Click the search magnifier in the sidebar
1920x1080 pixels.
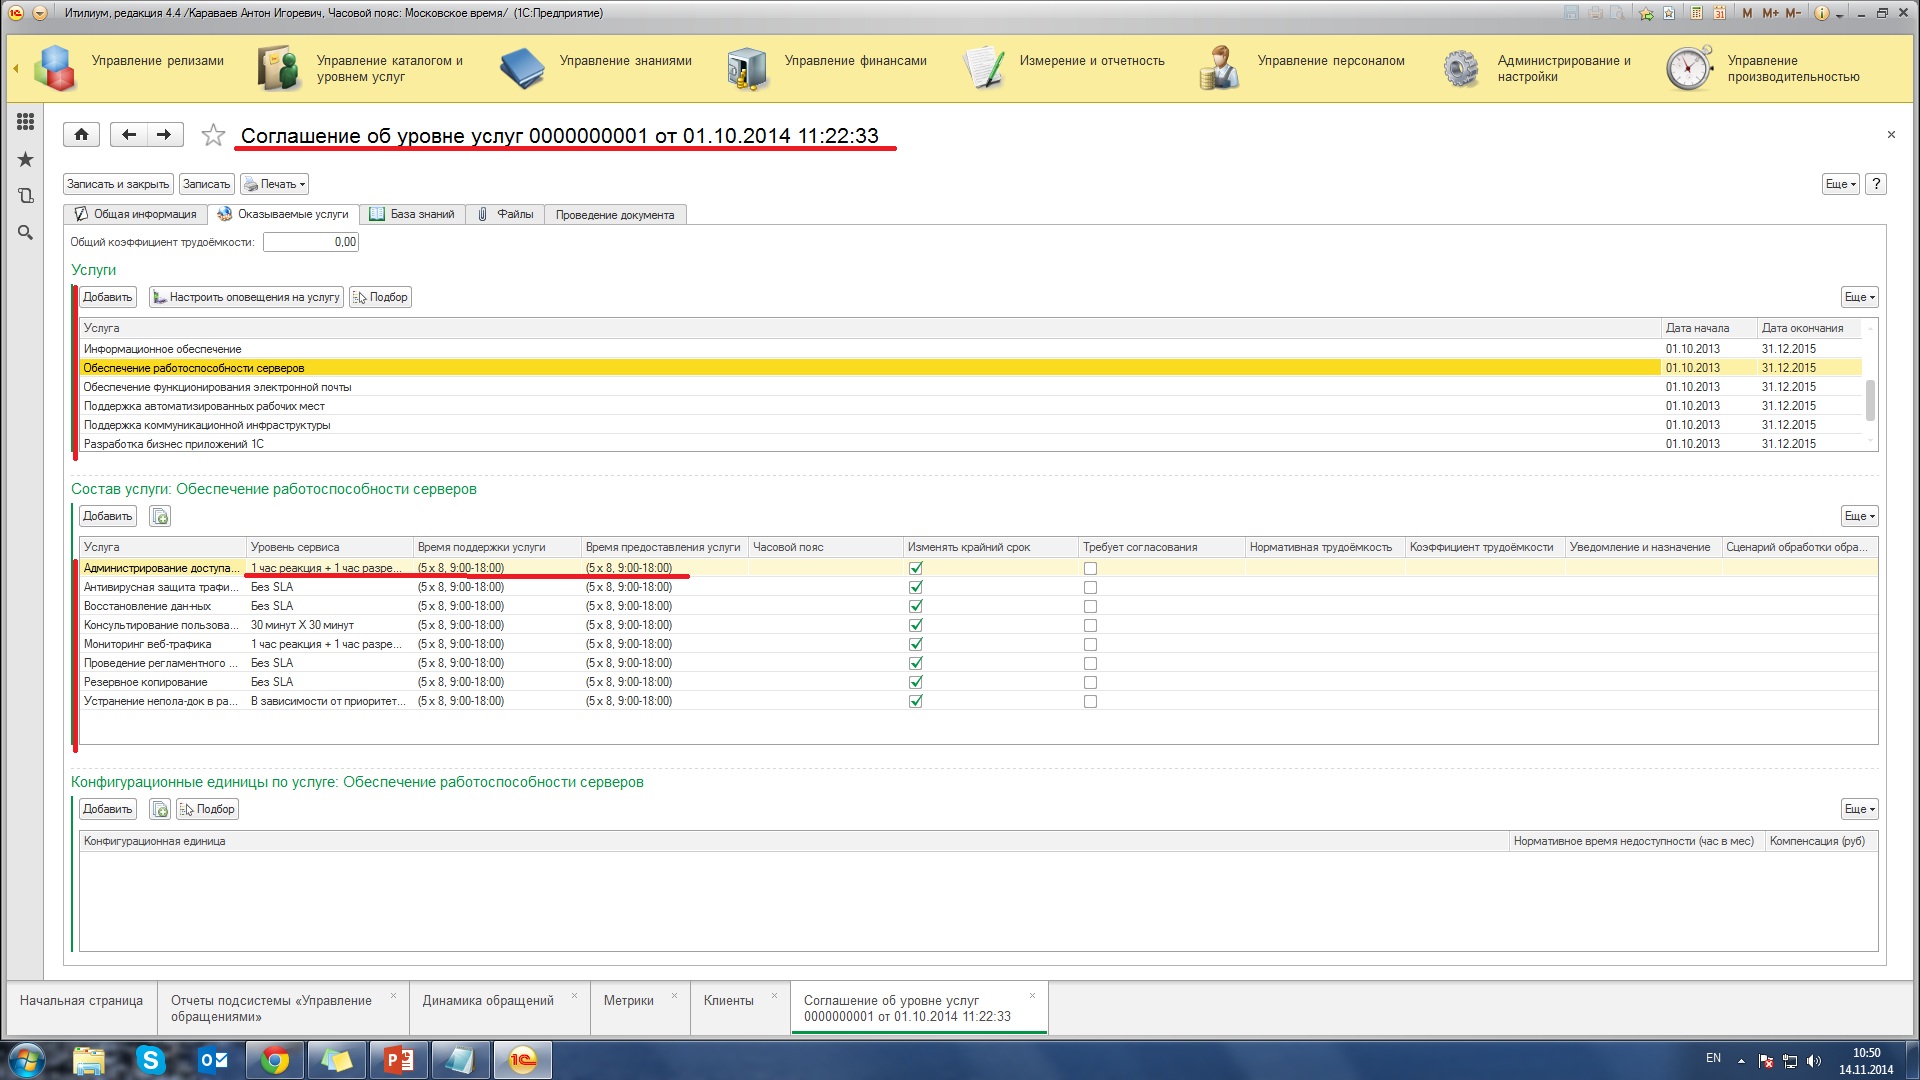coord(25,233)
